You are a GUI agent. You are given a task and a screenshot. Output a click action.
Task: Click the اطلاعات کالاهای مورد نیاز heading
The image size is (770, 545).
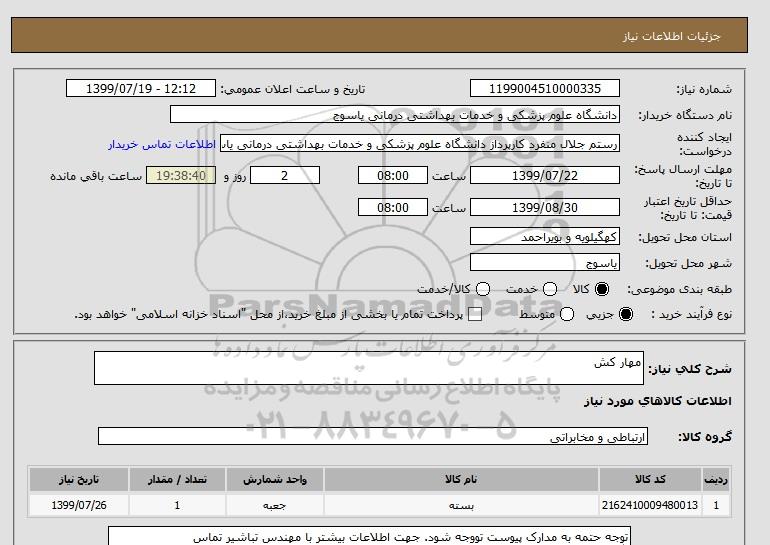point(658,401)
